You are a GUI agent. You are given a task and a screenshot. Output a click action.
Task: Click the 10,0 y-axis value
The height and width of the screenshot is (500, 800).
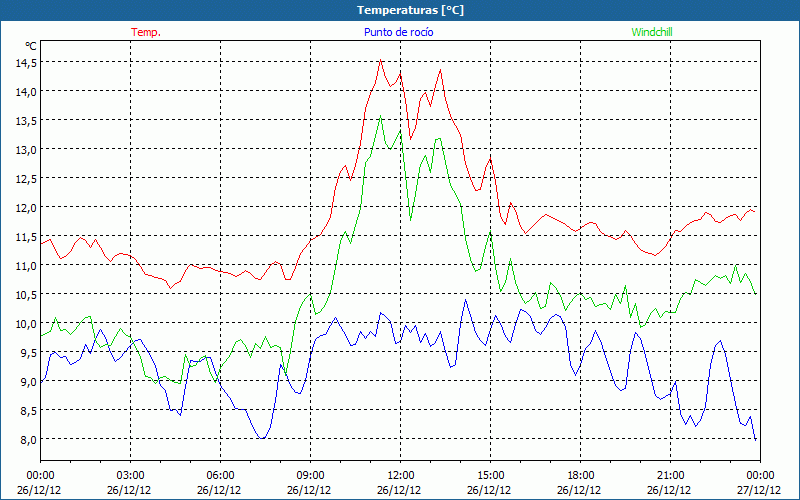tap(26, 323)
